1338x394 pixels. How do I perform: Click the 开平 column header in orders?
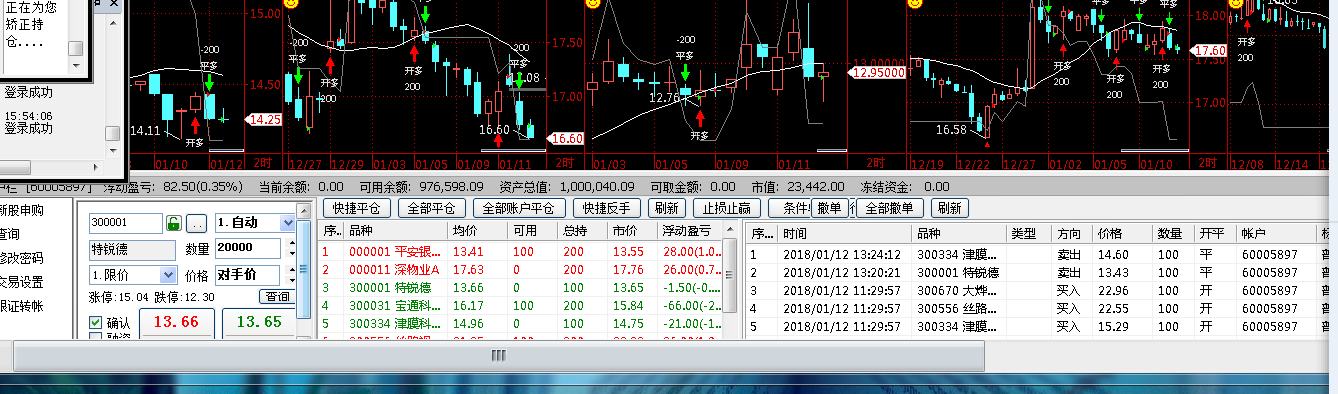pos(1216,234)
